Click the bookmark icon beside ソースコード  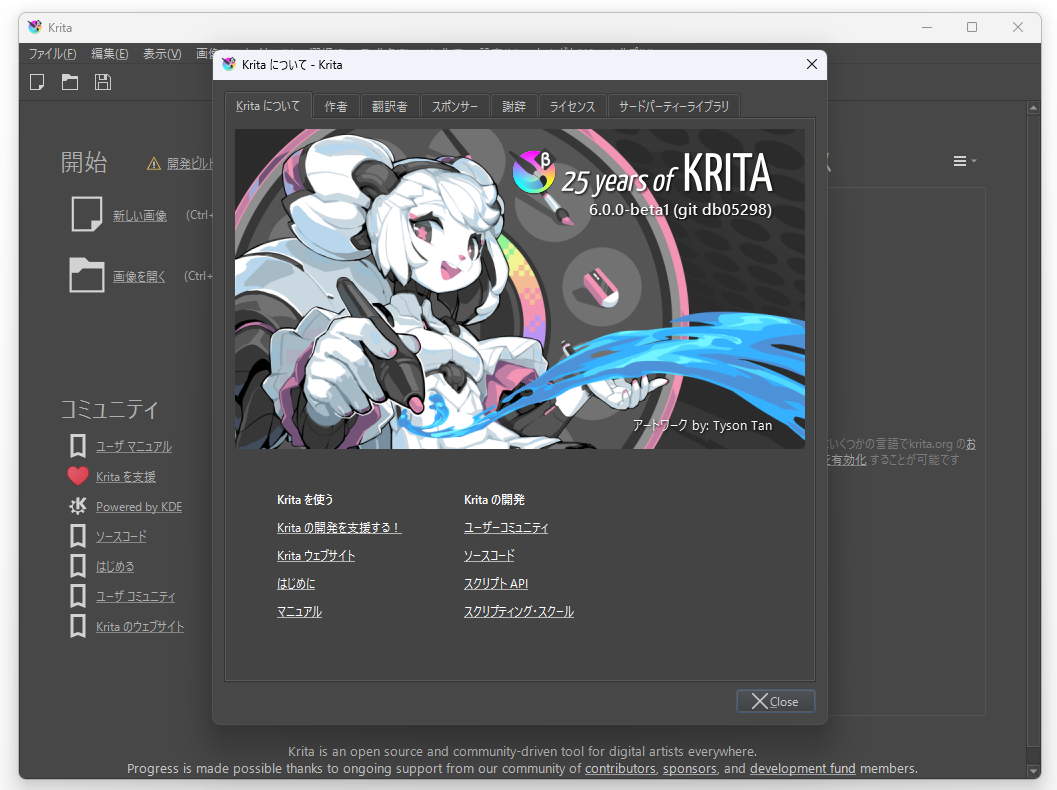[78, 536]
